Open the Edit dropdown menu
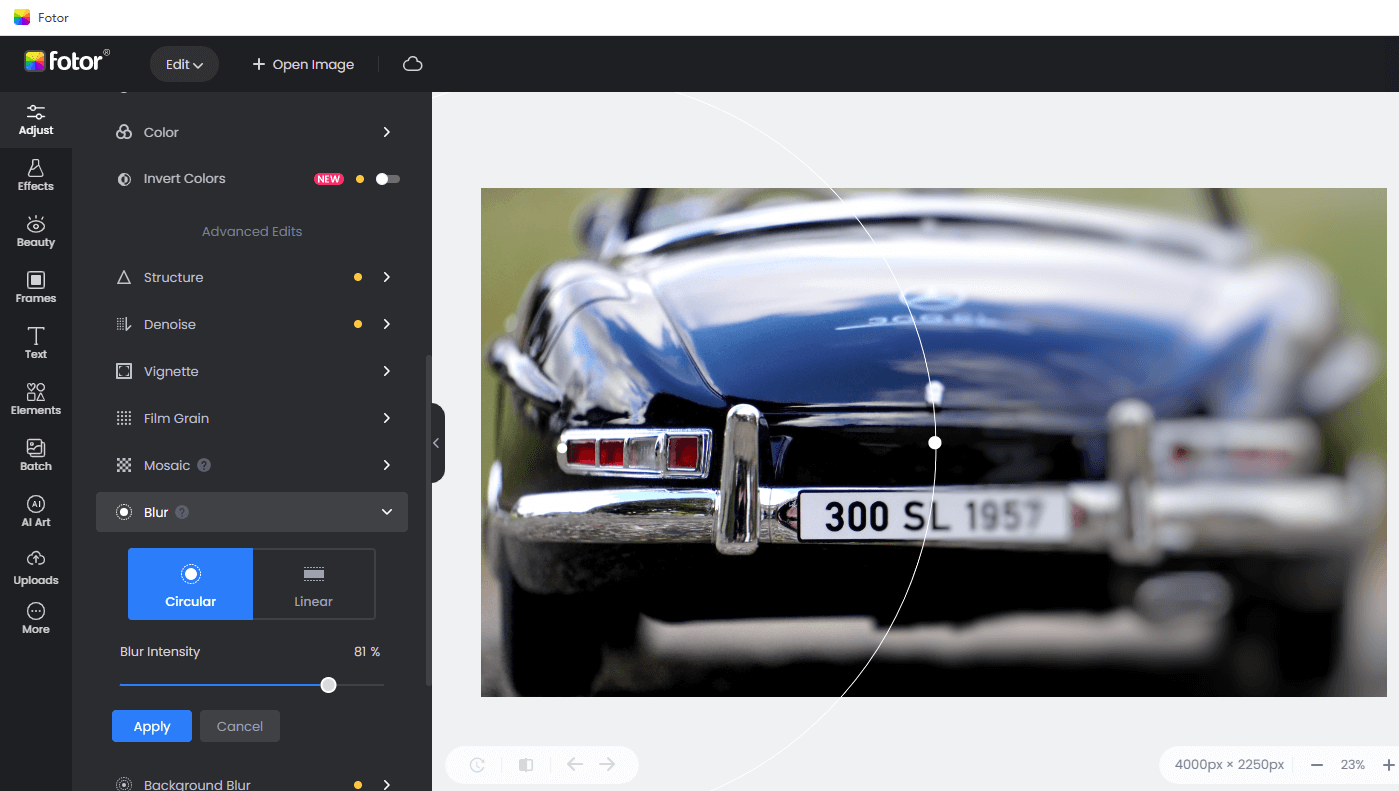Viewport: 1399px width, 791px height. coord(184,64)
